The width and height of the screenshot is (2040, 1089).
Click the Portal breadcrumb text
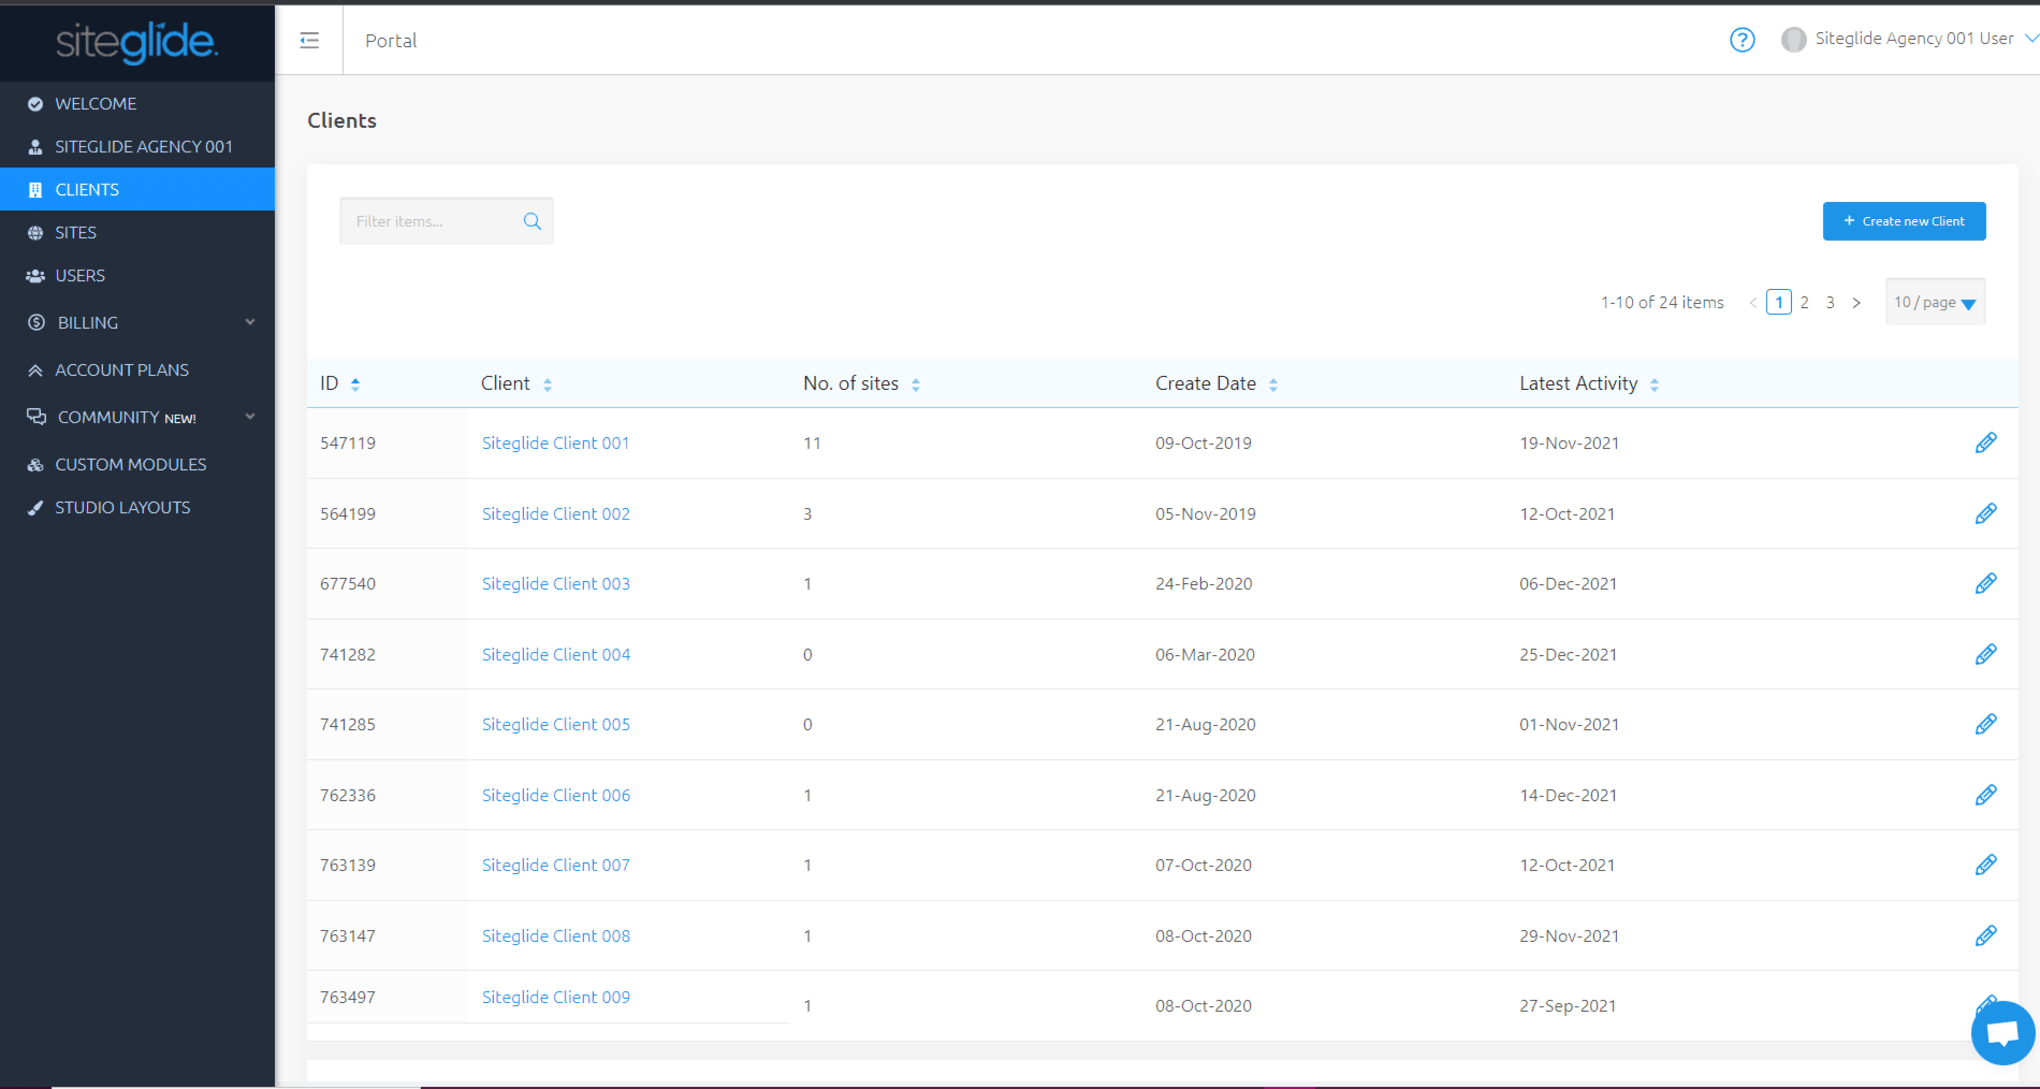(x=391, y=41)
